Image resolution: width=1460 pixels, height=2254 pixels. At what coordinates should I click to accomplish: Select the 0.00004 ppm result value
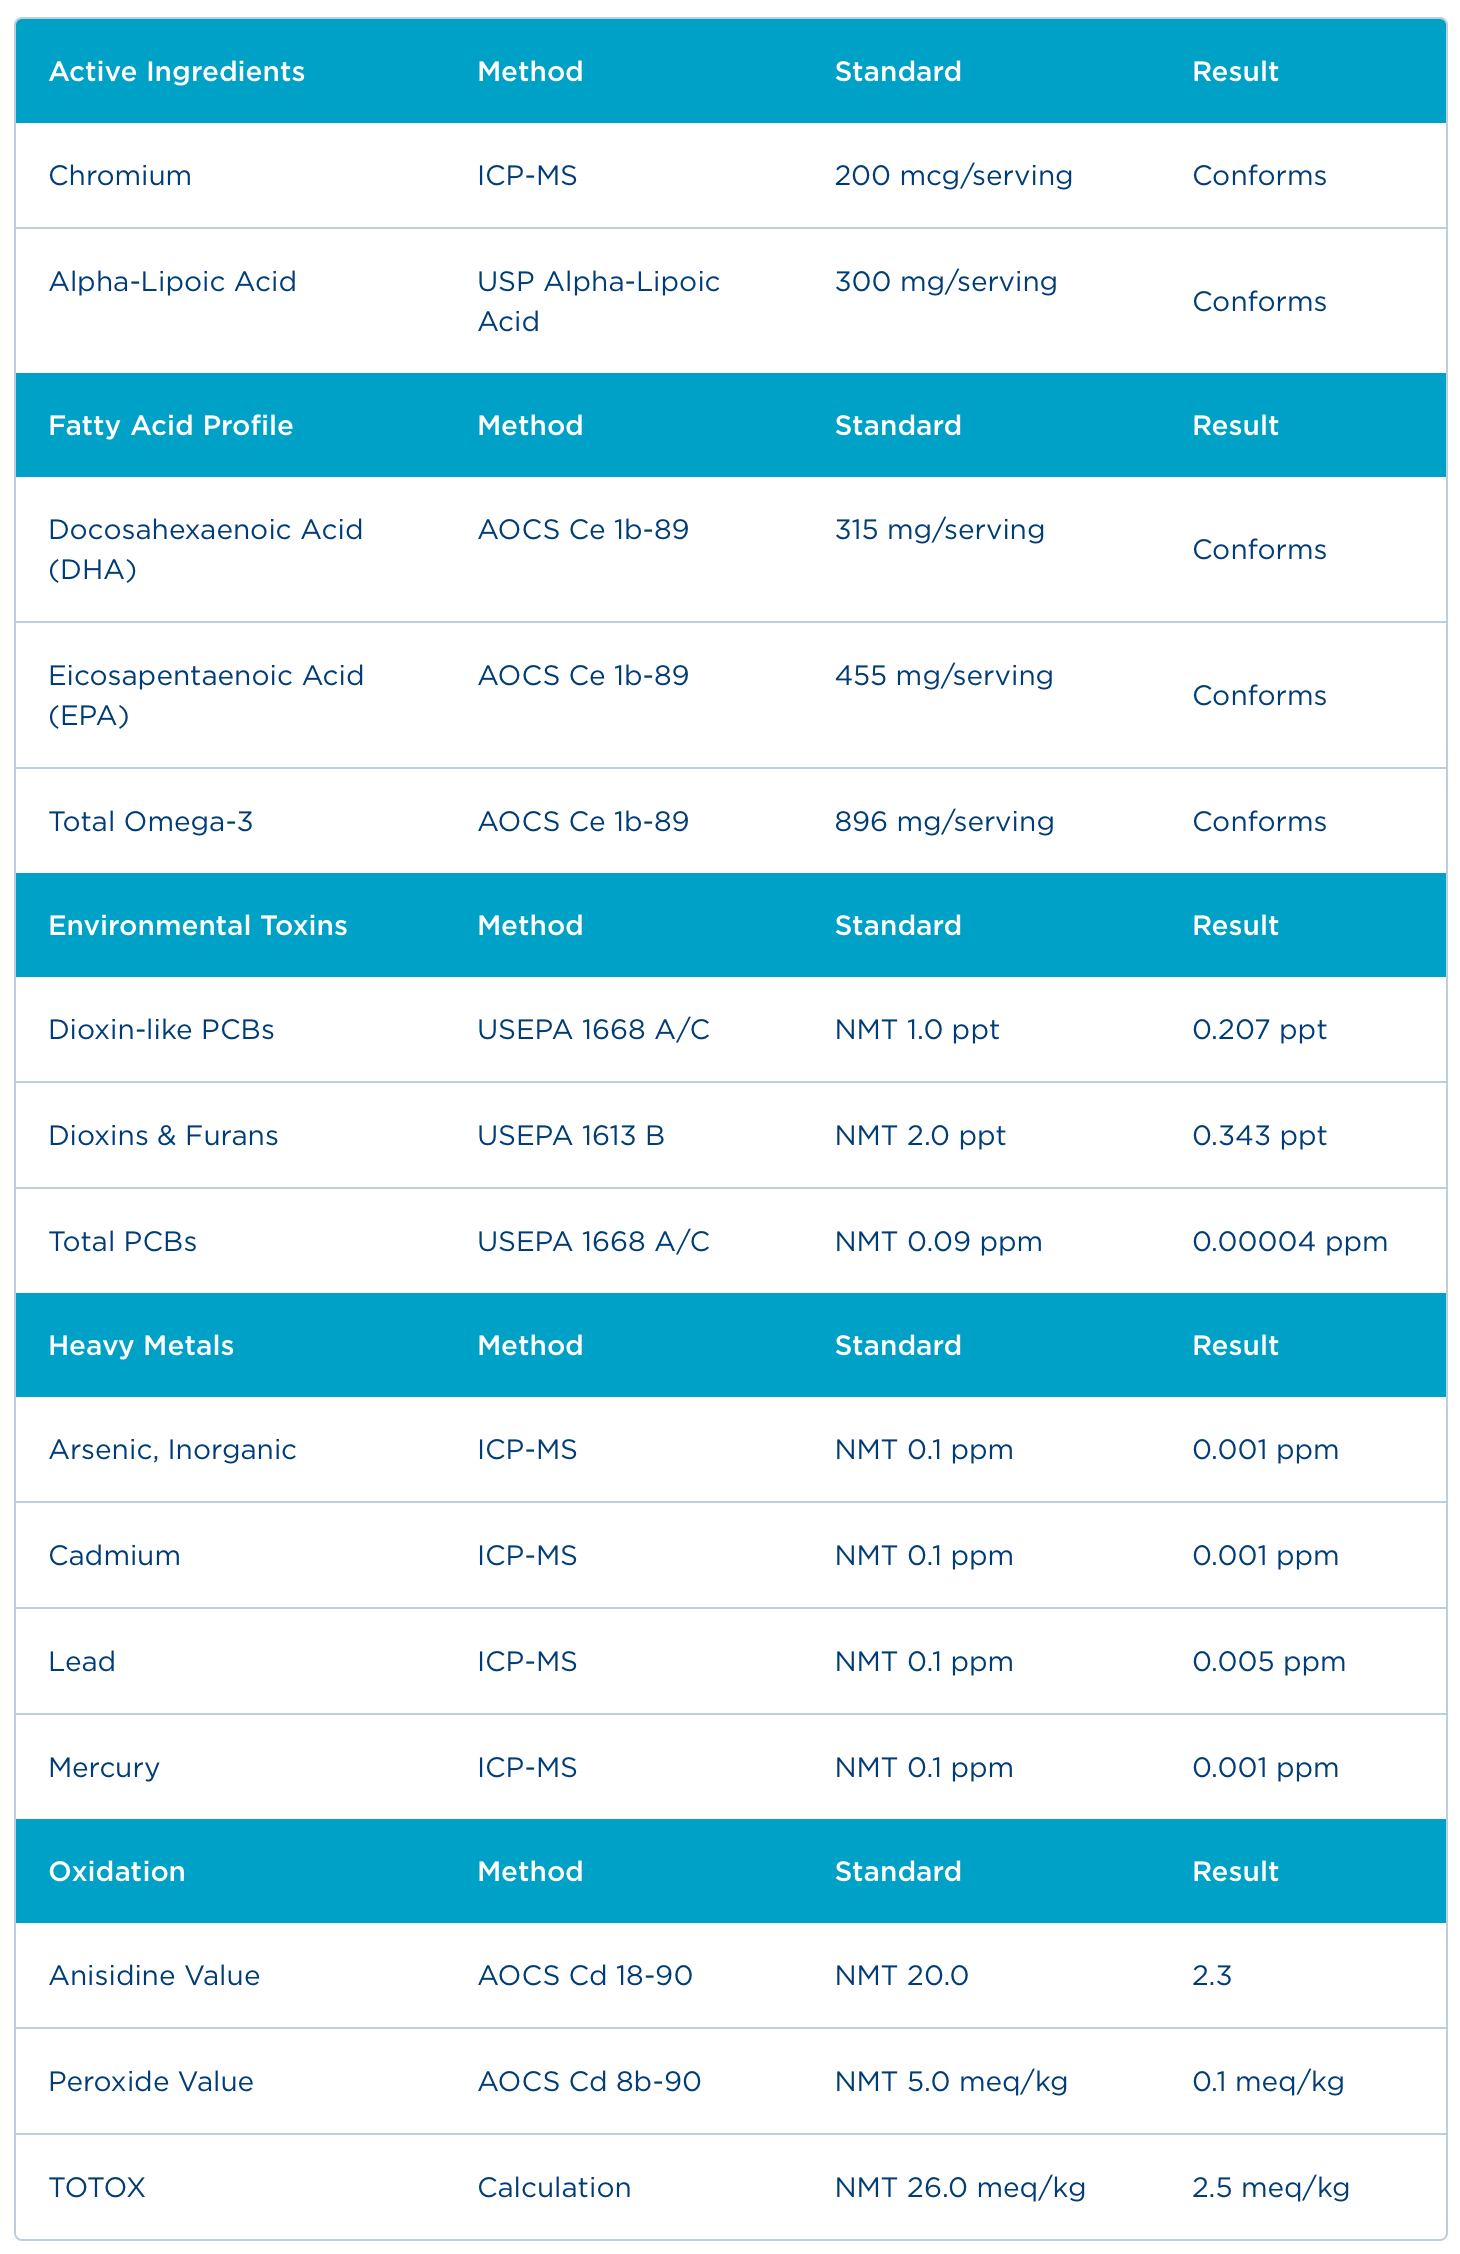1289,1242
